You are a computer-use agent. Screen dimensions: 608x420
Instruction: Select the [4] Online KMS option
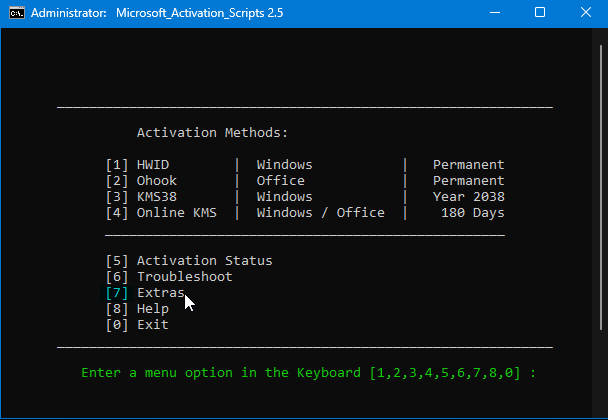[x=161, y=213]
